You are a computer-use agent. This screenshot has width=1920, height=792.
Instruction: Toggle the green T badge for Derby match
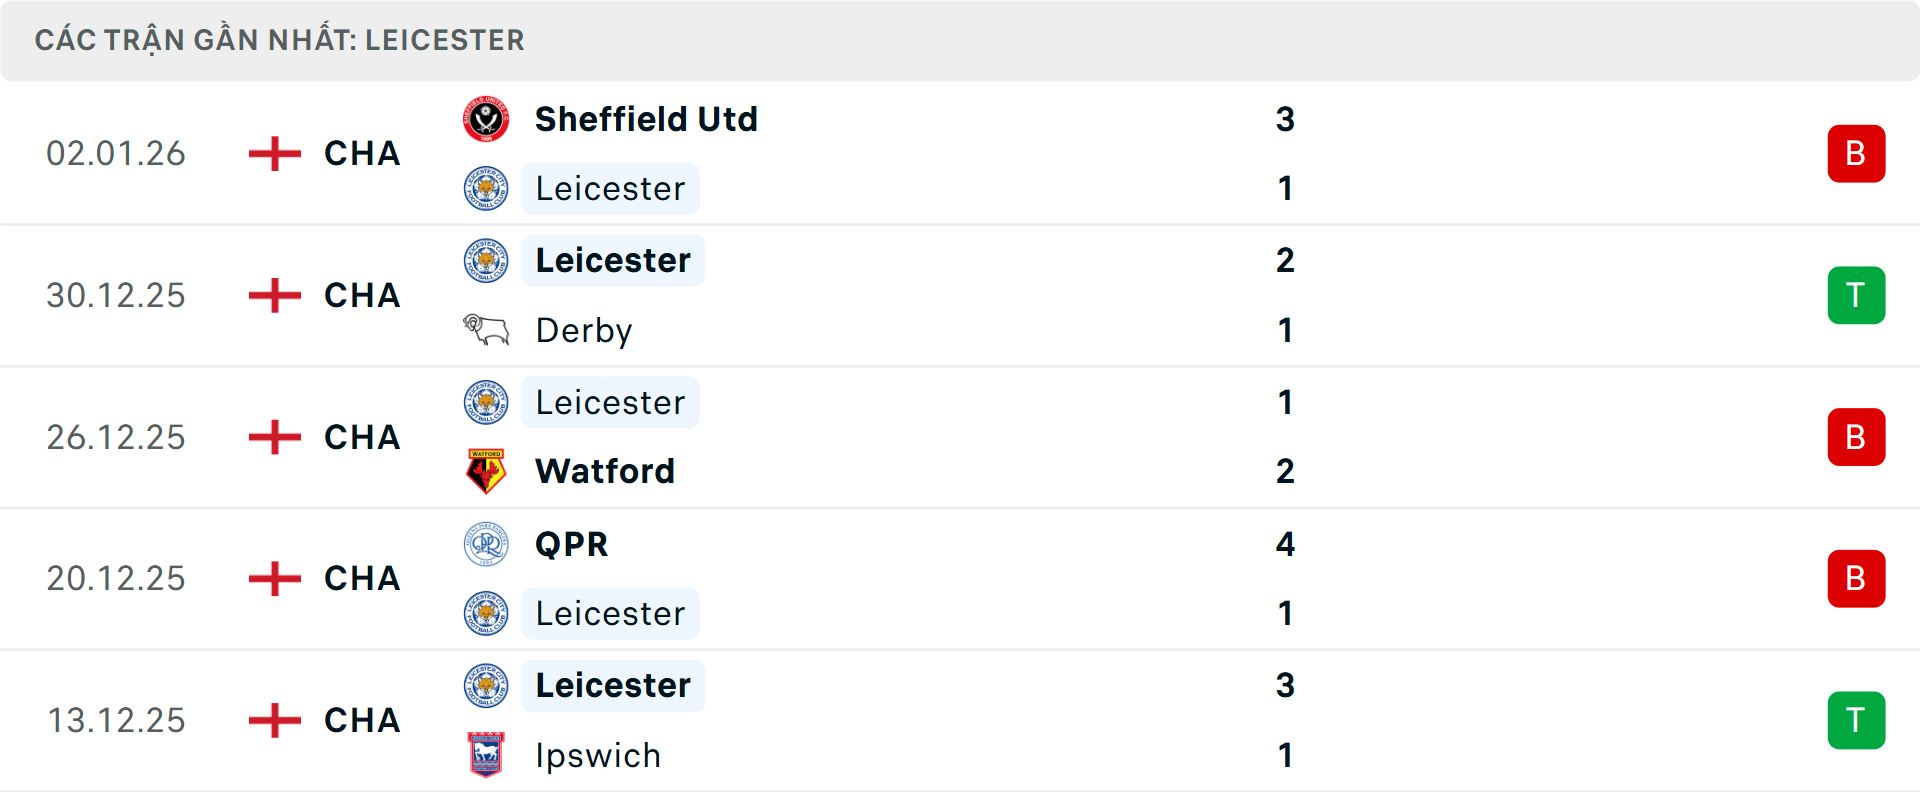click(1856, 295)
